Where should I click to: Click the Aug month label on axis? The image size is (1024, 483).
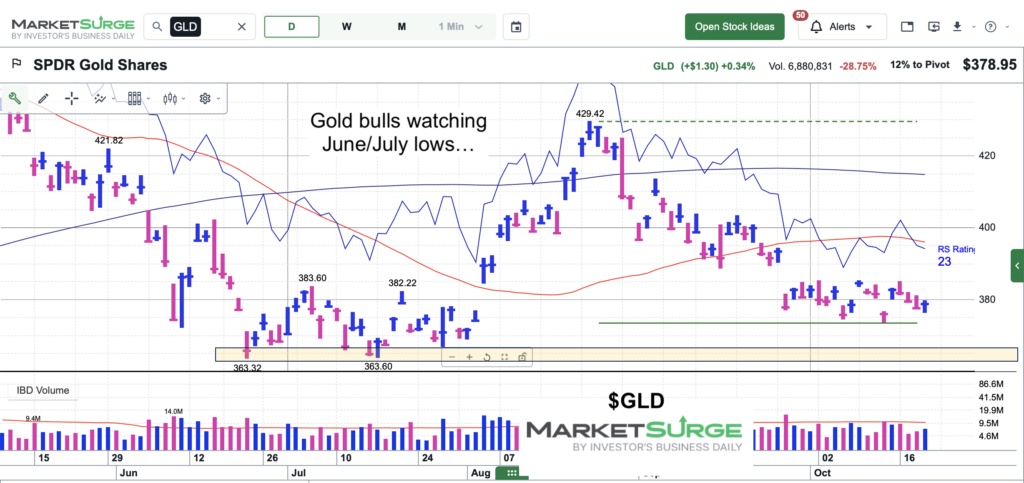(479, 471)
